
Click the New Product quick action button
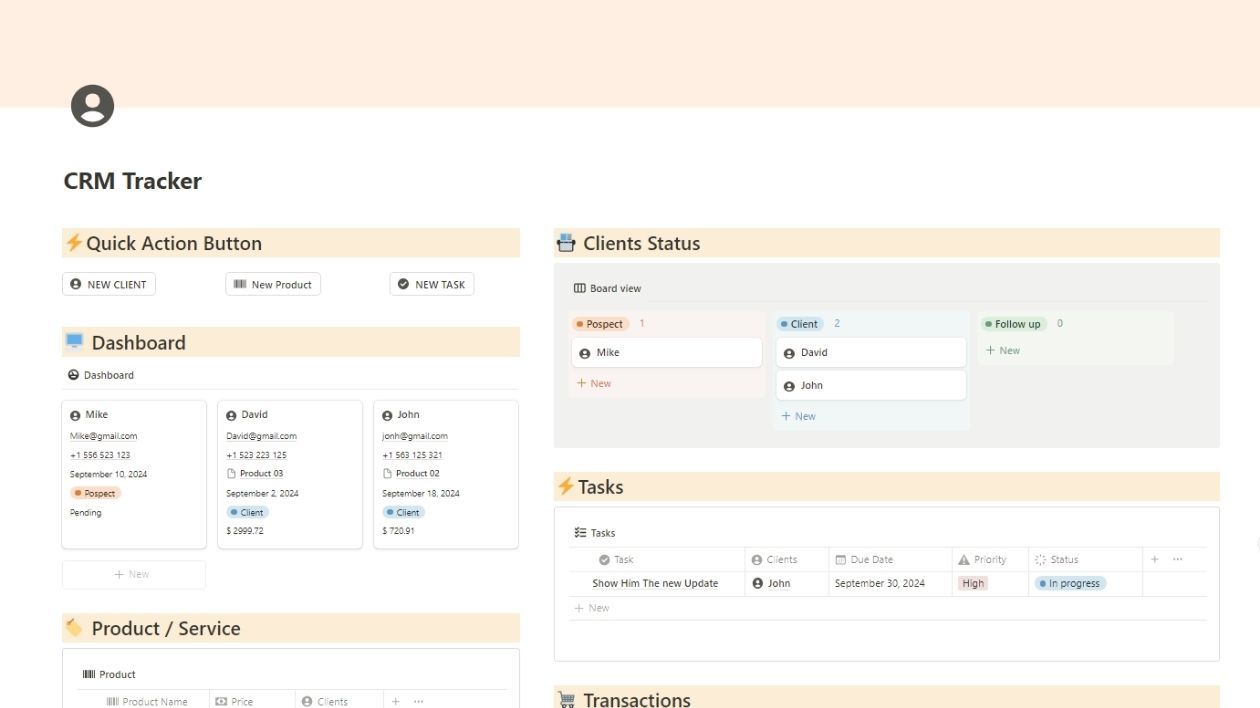click(273, 285)
